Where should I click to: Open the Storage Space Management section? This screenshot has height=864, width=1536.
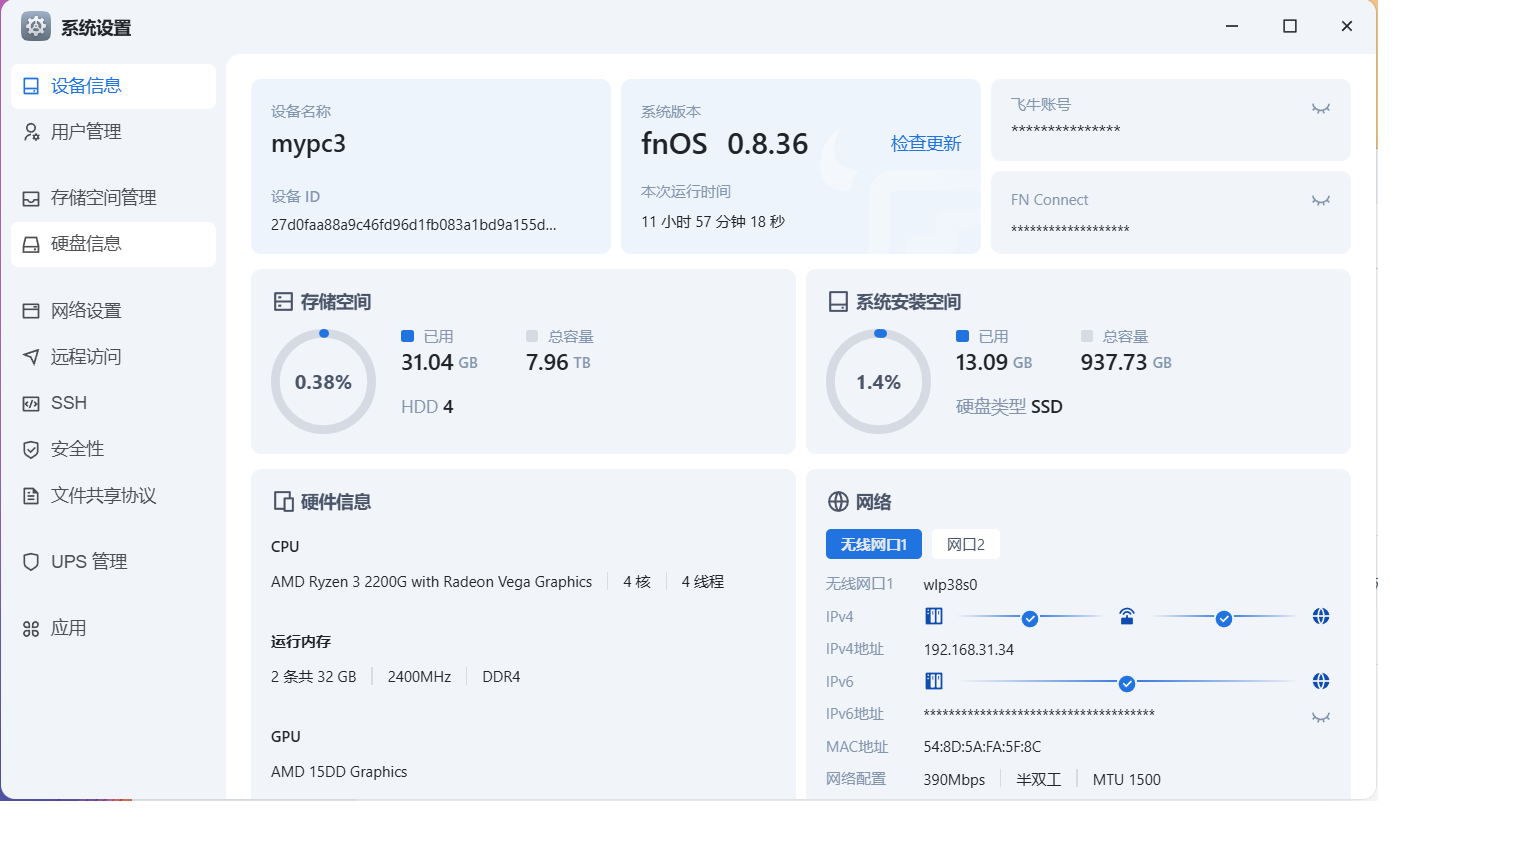click(x=103, y=198)
